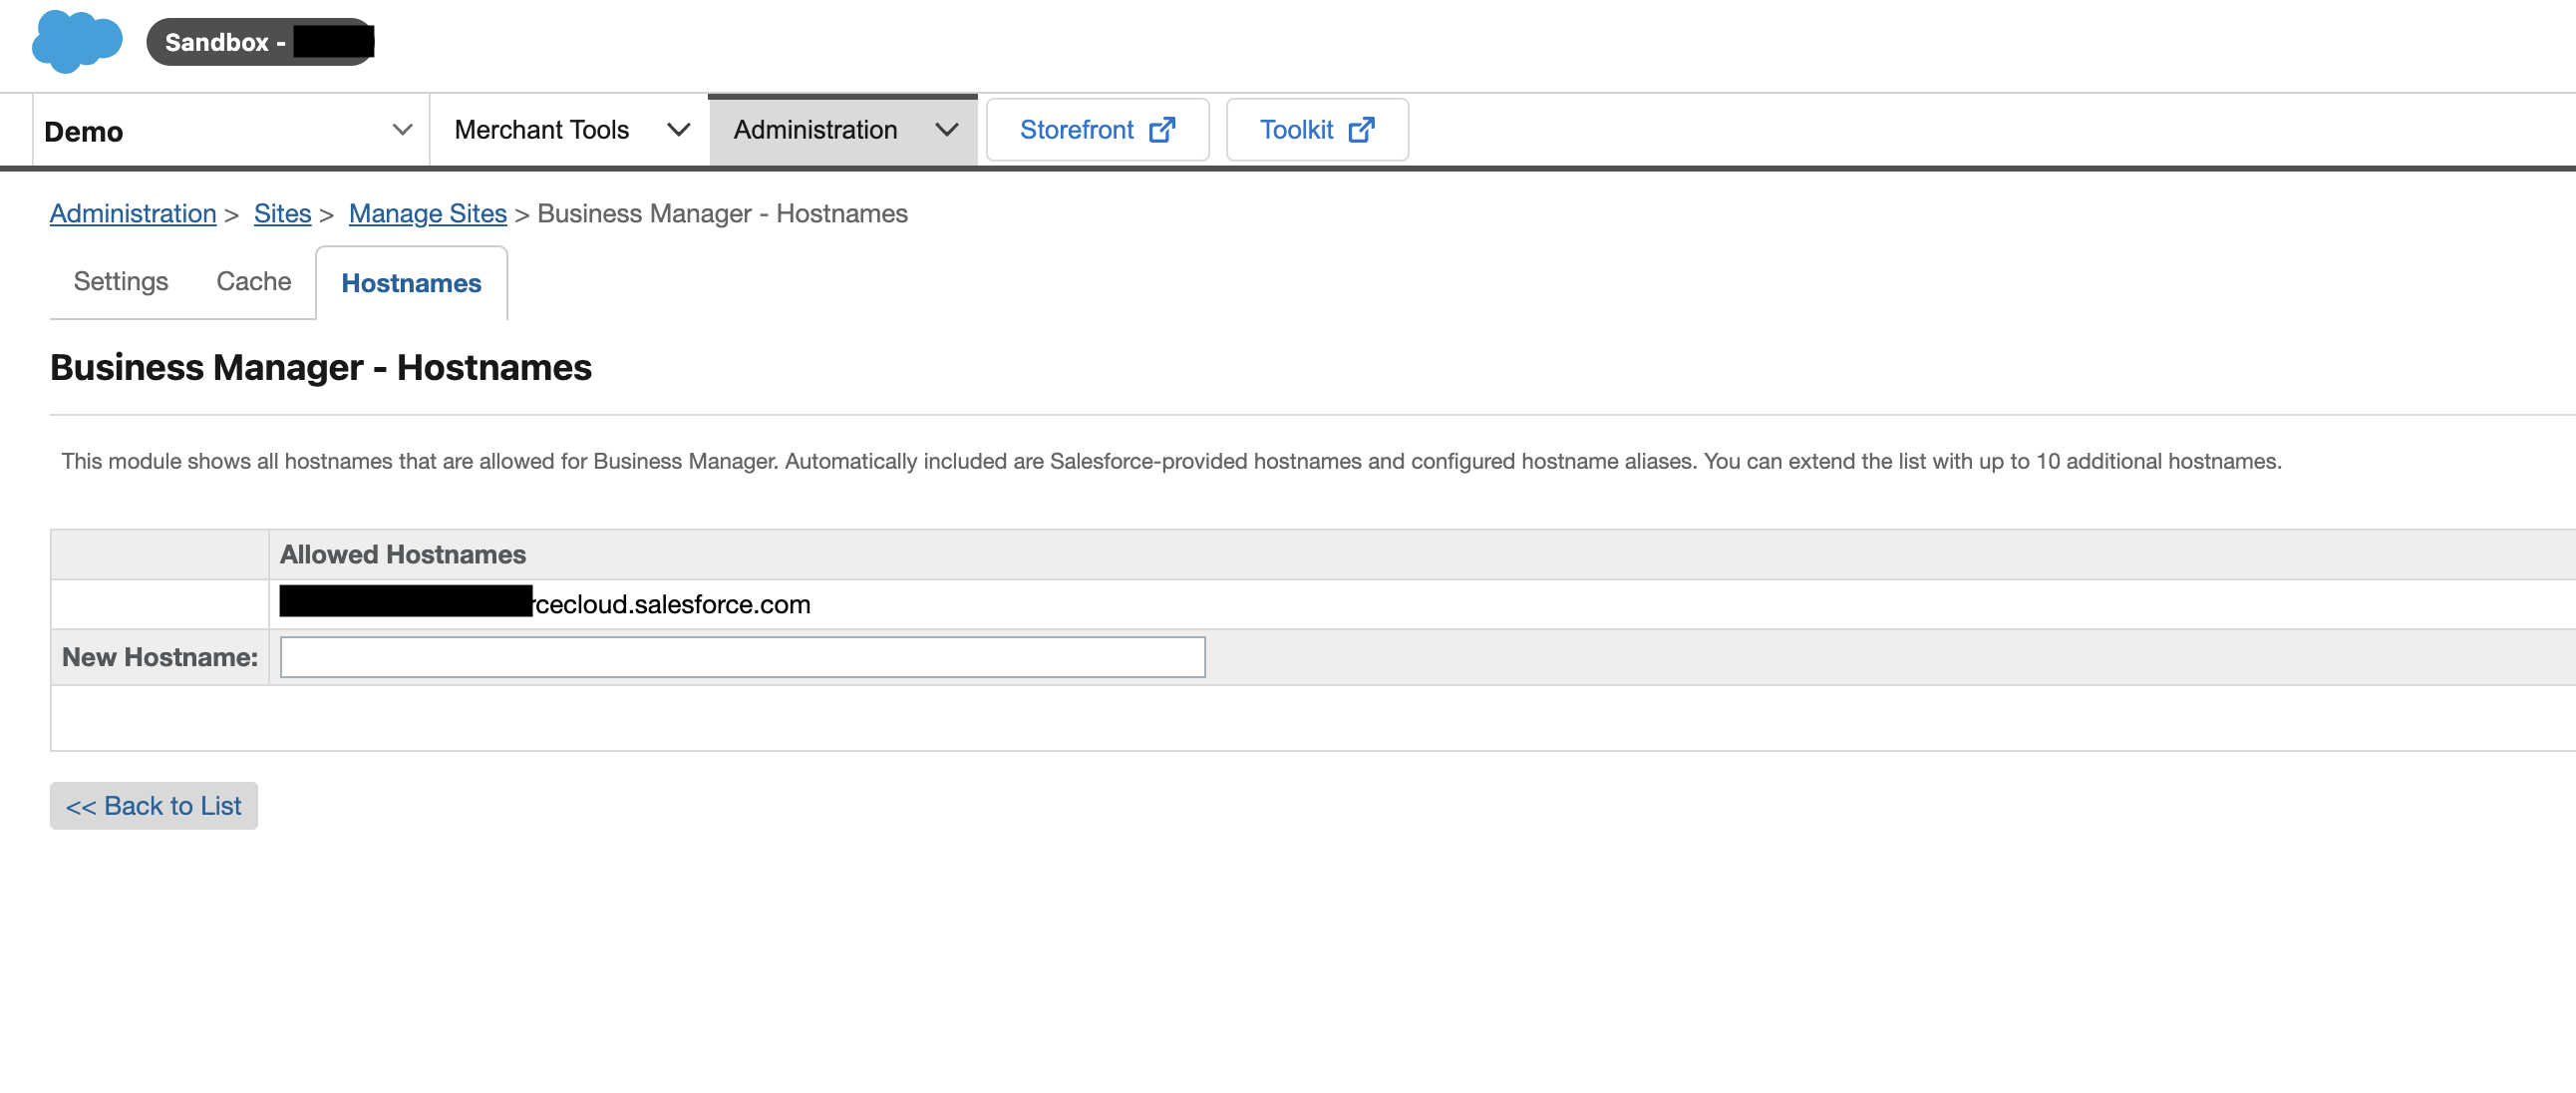Image resolution: width=2576 pixels, height=1093 pixels.
Task: Click the Administration chevron arrow
Action: pyautogui.click(x=946, y=130)
